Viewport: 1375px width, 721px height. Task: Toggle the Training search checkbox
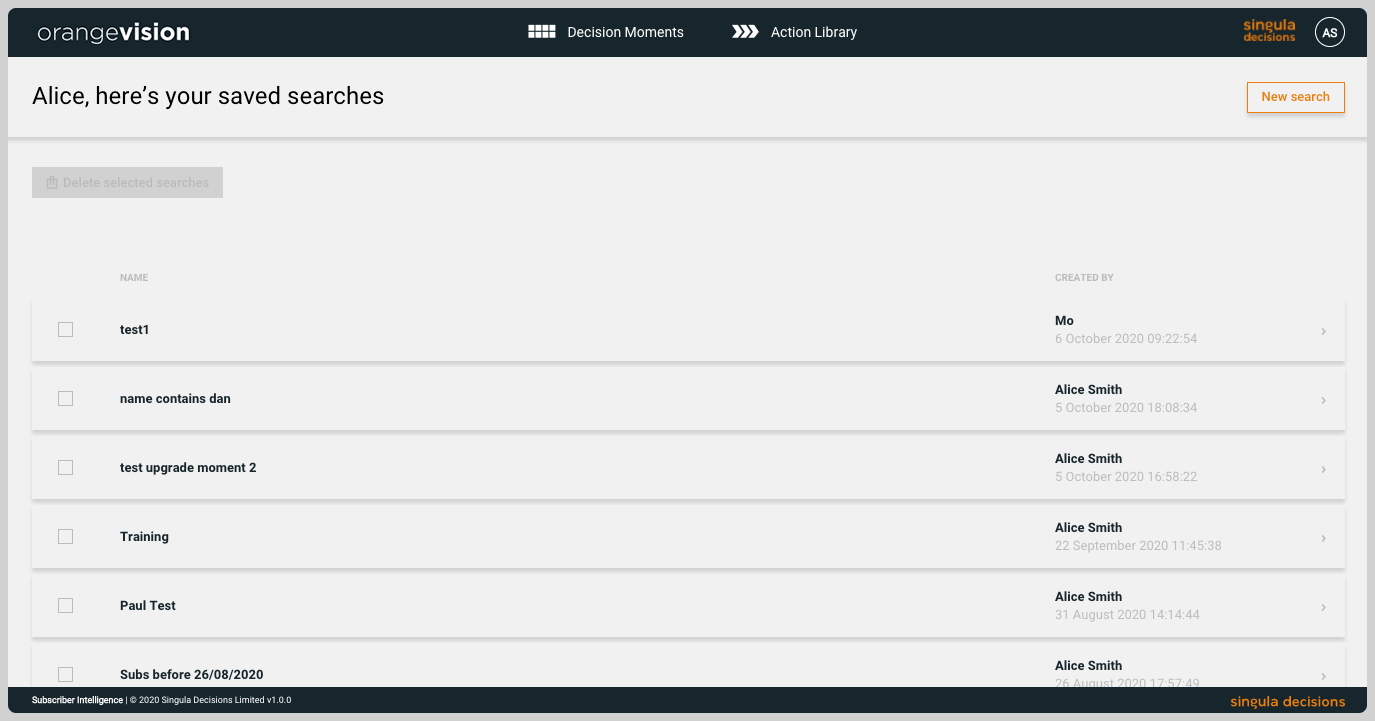pos(65,537)
